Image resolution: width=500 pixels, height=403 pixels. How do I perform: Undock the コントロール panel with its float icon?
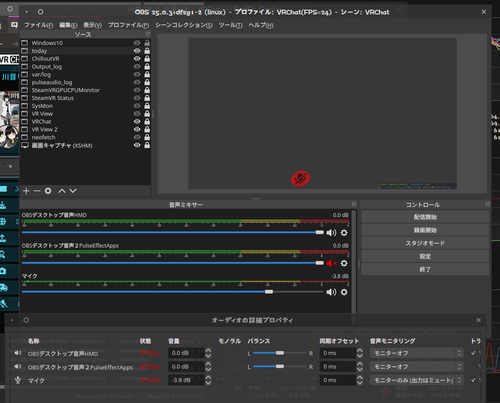tap(487, 204)
